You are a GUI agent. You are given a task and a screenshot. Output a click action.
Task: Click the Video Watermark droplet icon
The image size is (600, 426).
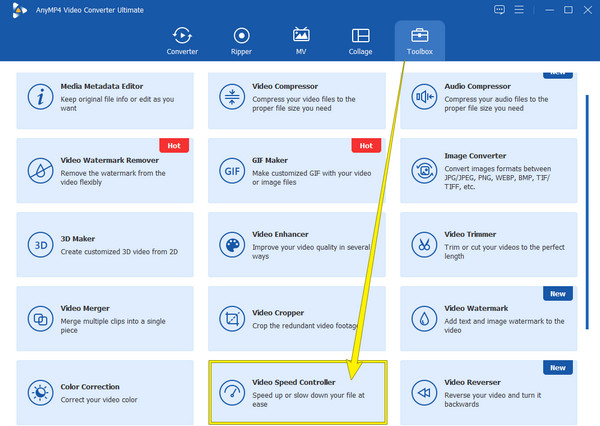(x=424, y=318)
